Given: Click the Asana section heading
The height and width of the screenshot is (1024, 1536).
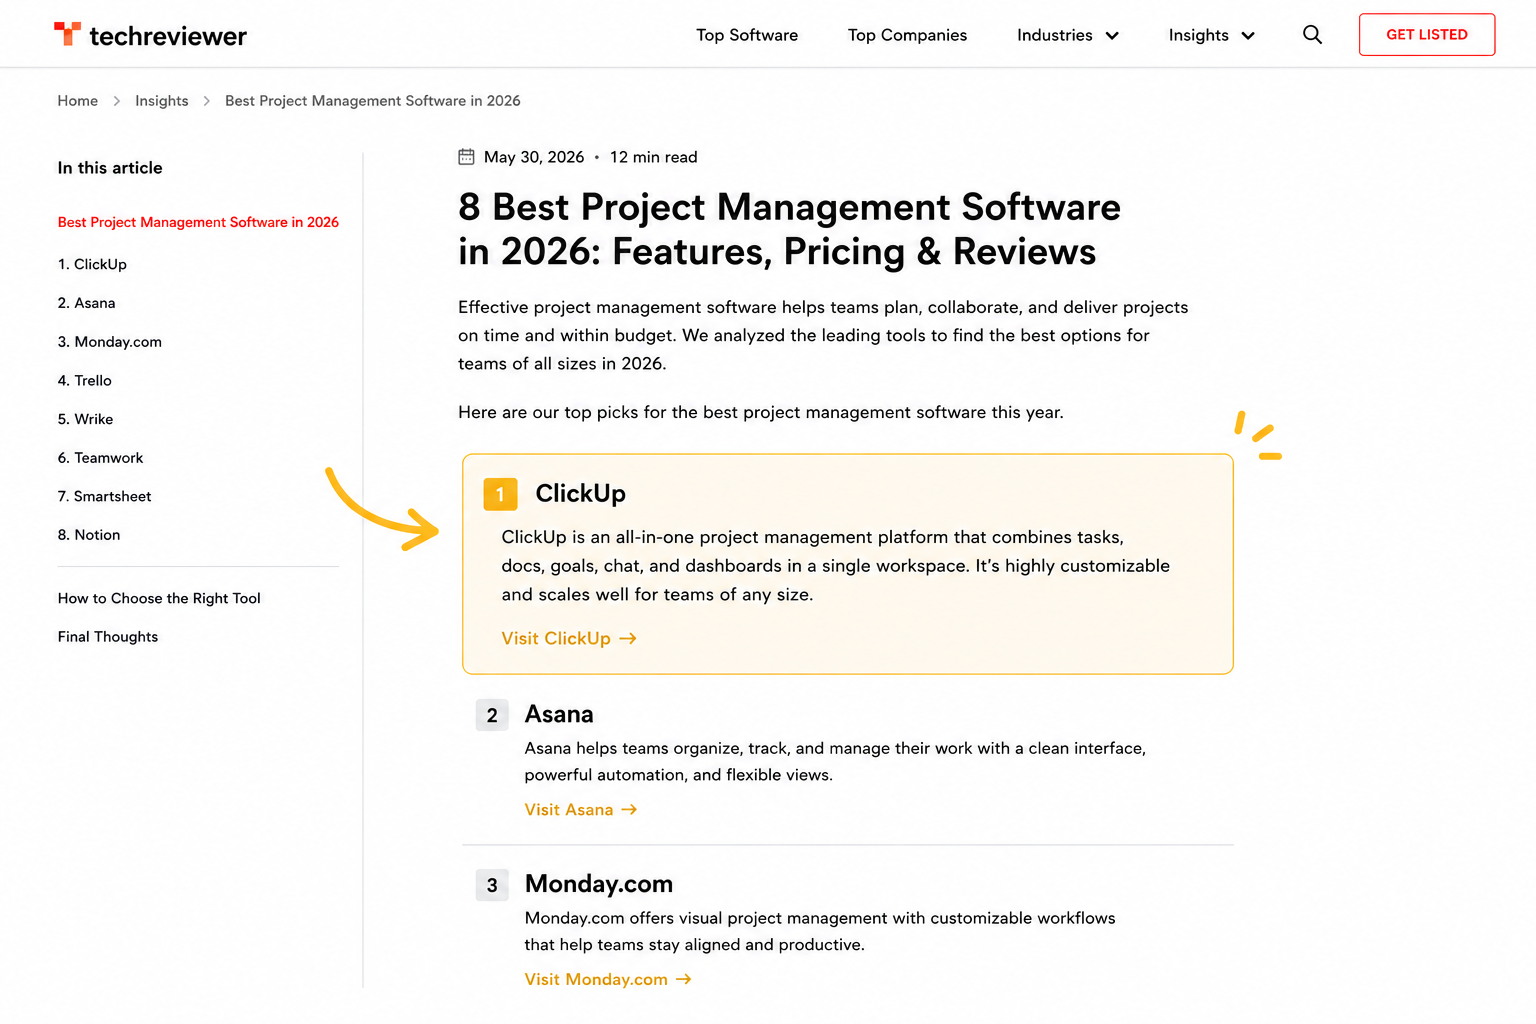Looking at the screenshot, I should (559, 714).
